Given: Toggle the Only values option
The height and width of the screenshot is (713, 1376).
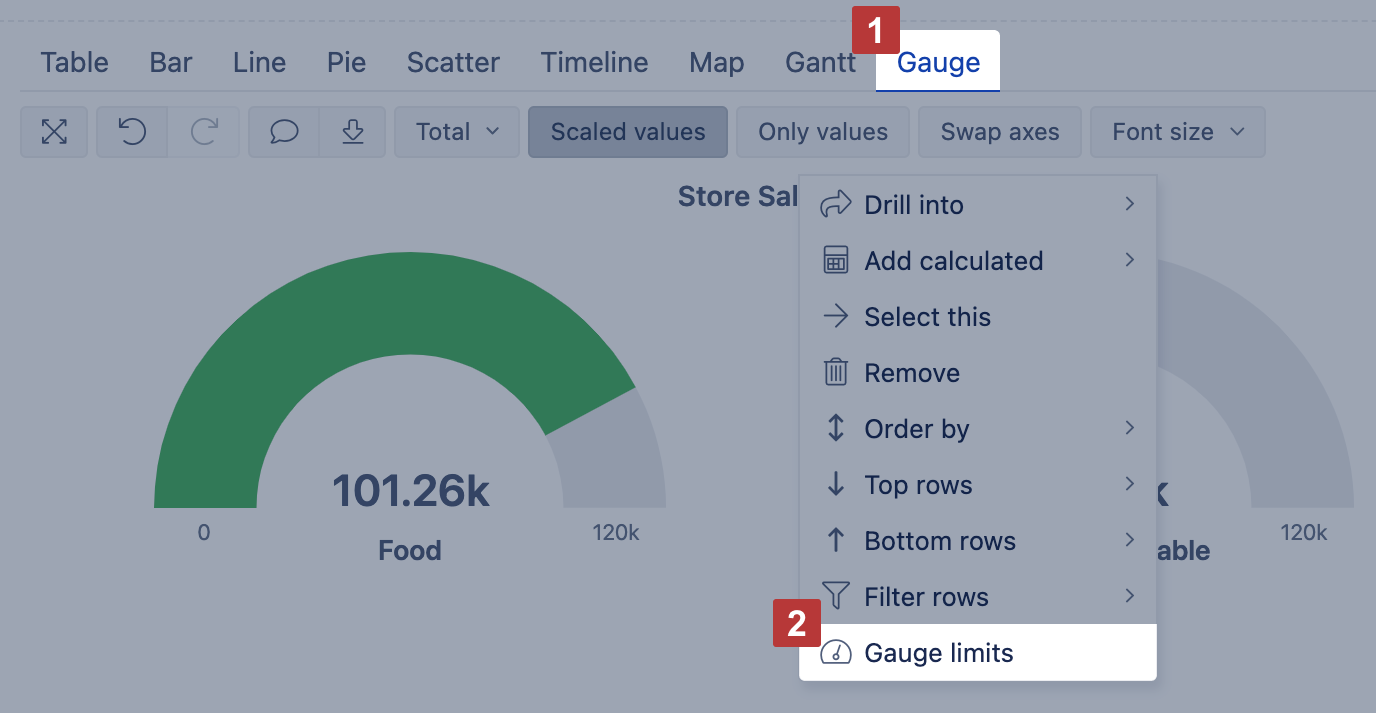Looking at the screenshot, I should [x=823, y=132].
